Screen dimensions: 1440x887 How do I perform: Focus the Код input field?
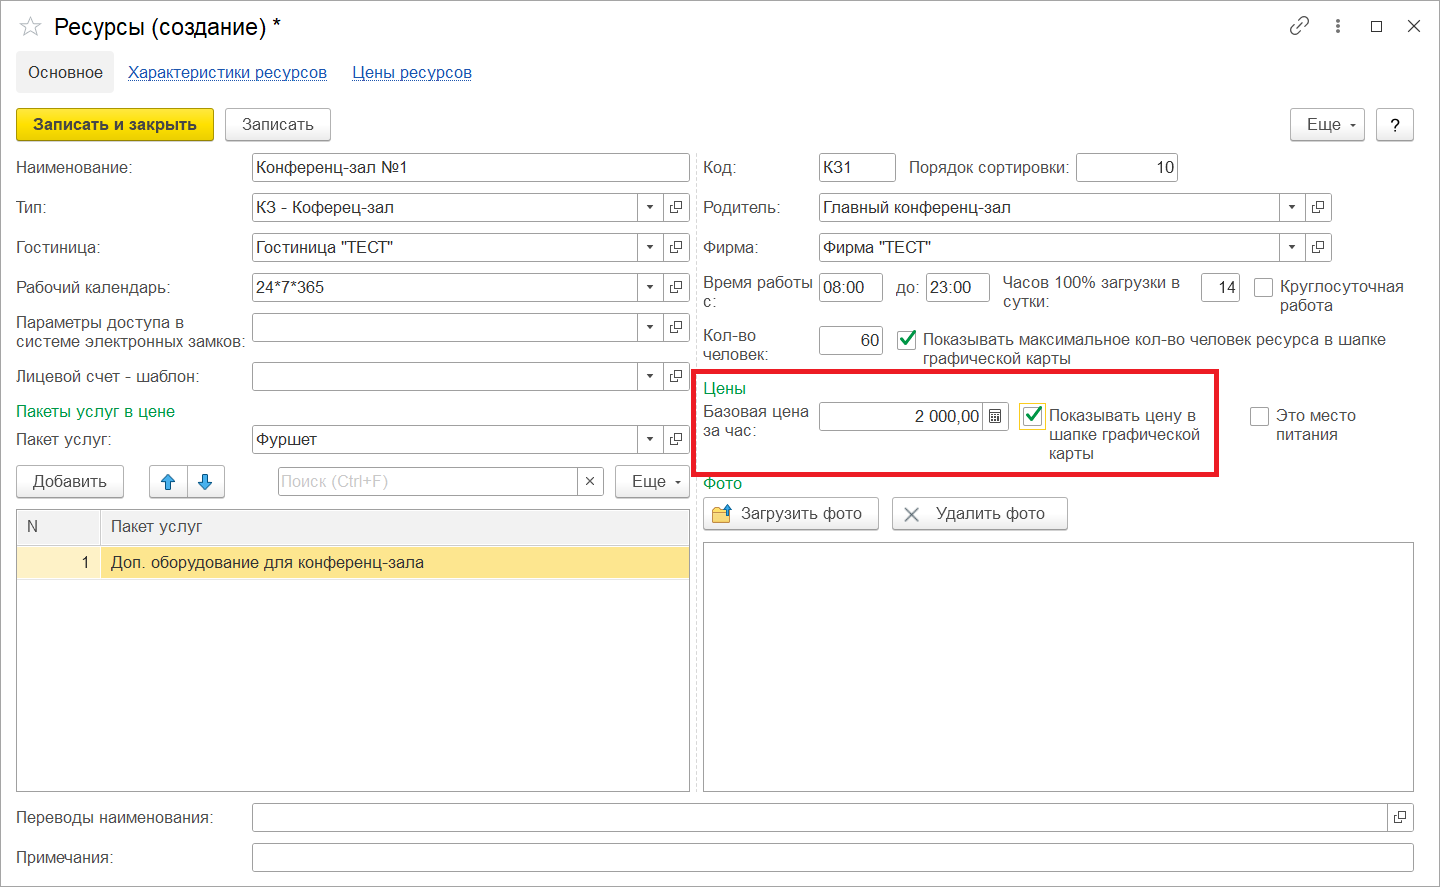click(x=857, y=167)
